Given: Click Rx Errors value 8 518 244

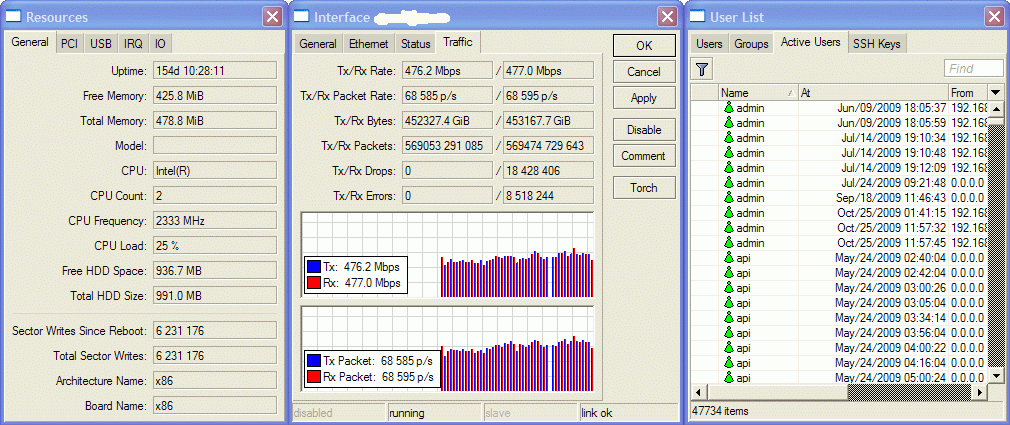Looking at the screenshot, I should coord(548,196).
